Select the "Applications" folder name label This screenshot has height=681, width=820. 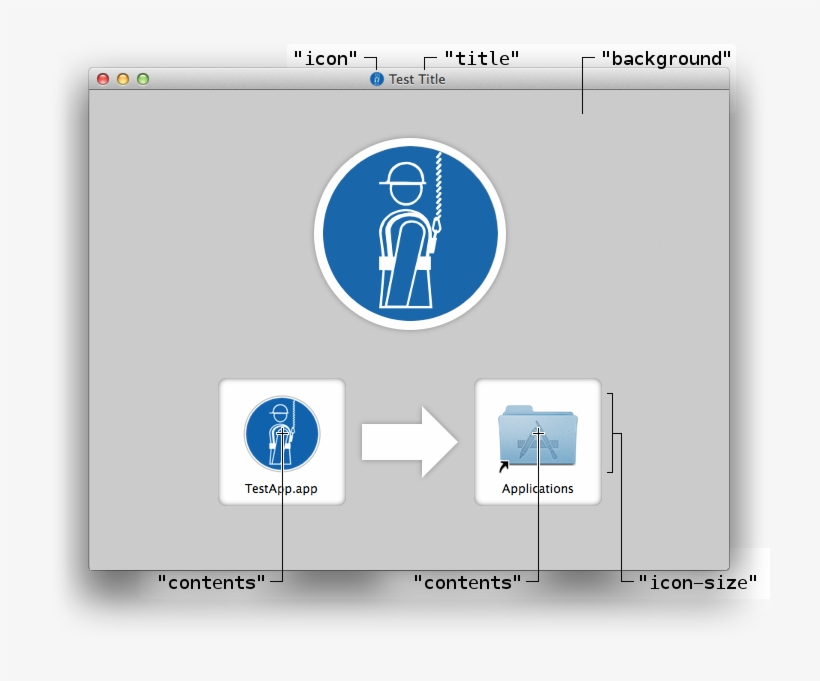click(538, 490)
